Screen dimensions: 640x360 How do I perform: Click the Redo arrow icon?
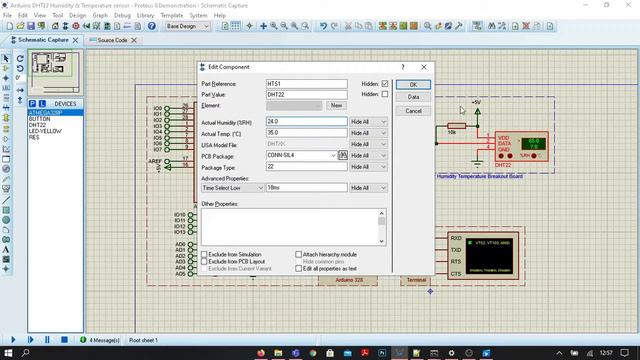click(334, 26)
